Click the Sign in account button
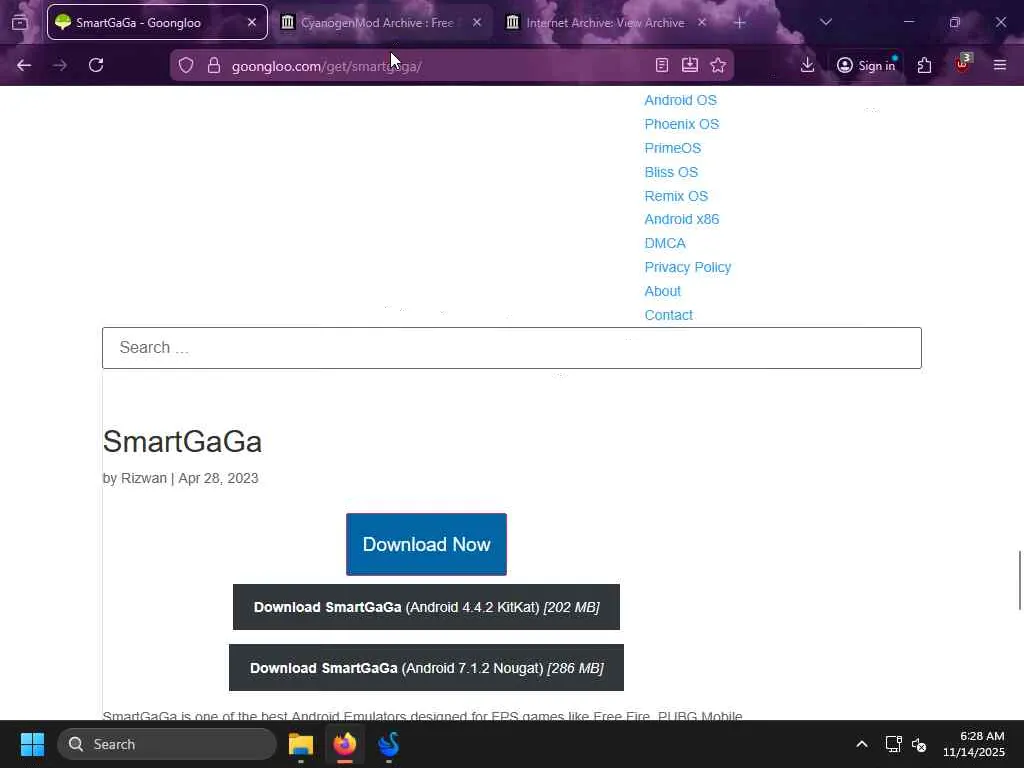The image size is (1024, 768). (867, 65)
